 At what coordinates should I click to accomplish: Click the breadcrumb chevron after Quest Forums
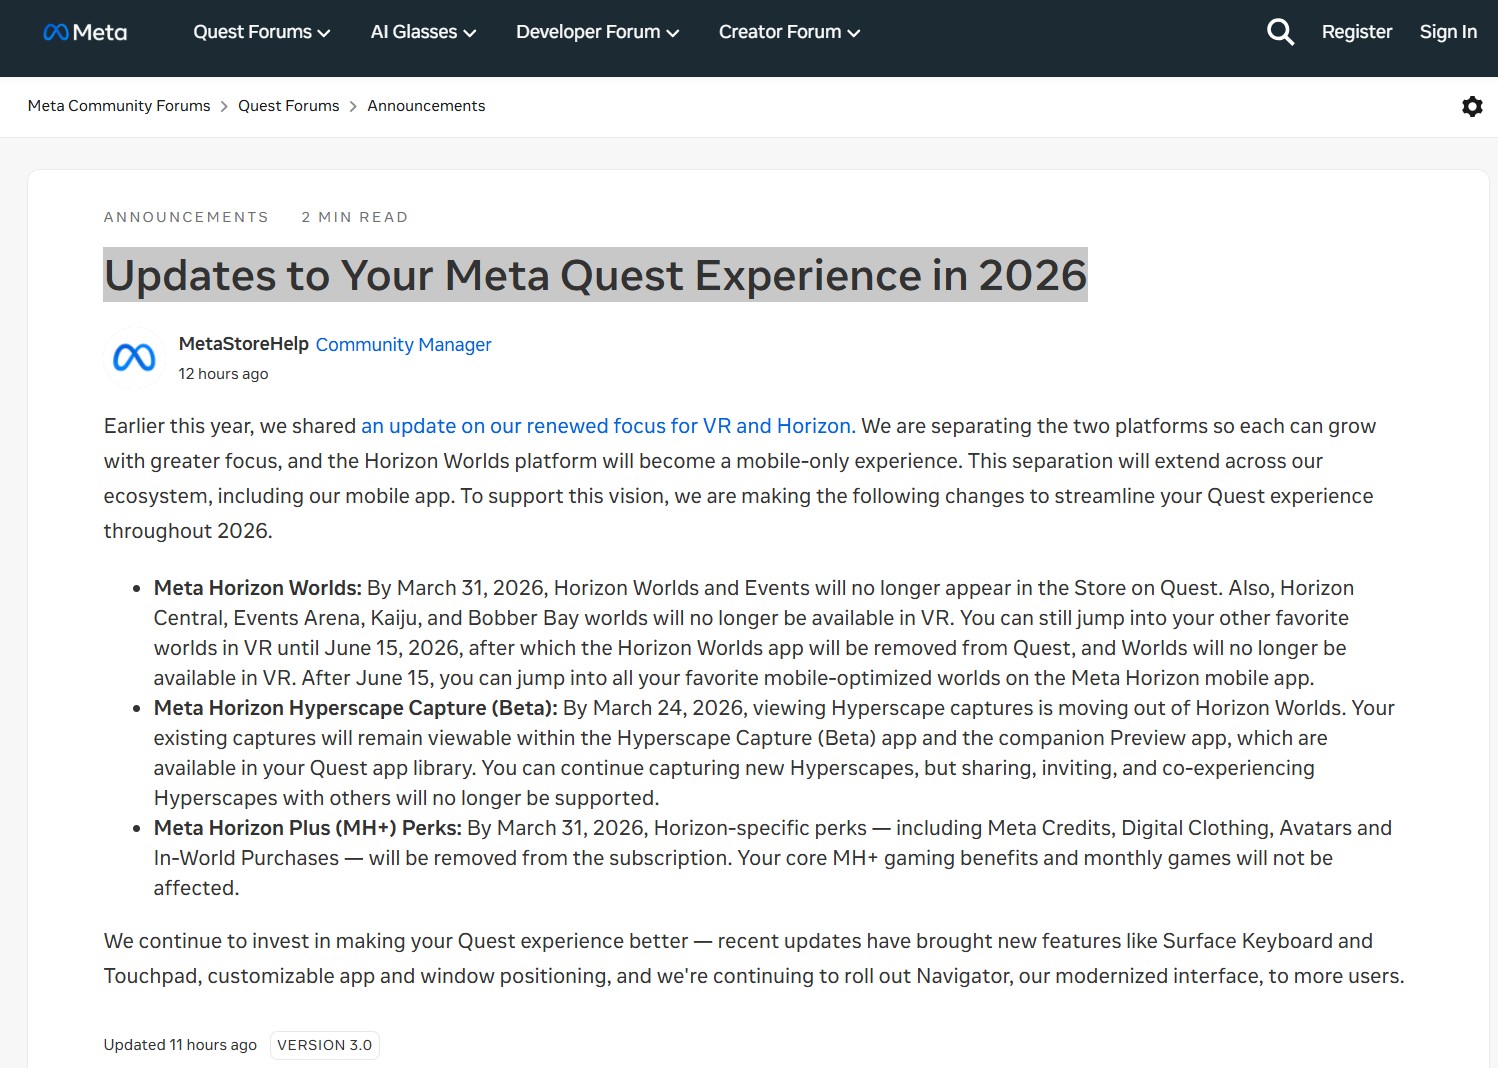click(353, 107)
